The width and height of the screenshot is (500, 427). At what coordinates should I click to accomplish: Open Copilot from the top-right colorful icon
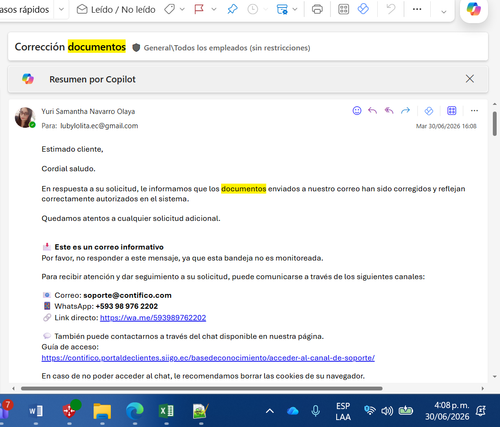(474, 9)
